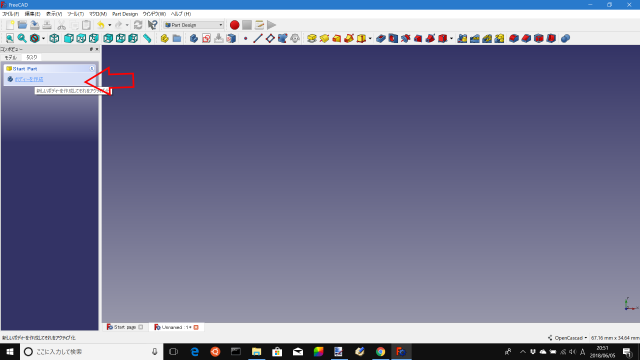Float the combo view panel

tap(91, 49)
